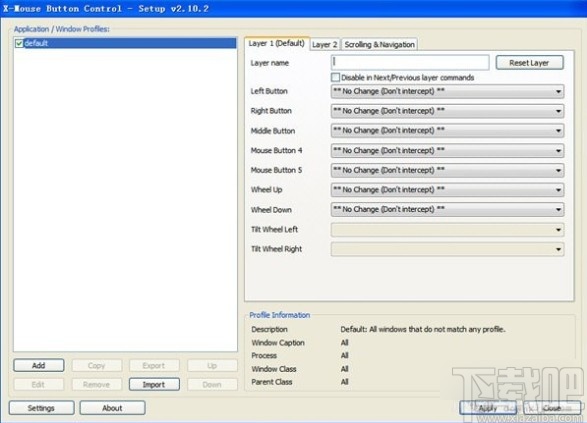Click the Add profile button
Image resolution: width=587 pixels, height=423 pixels.
point(39,365)
